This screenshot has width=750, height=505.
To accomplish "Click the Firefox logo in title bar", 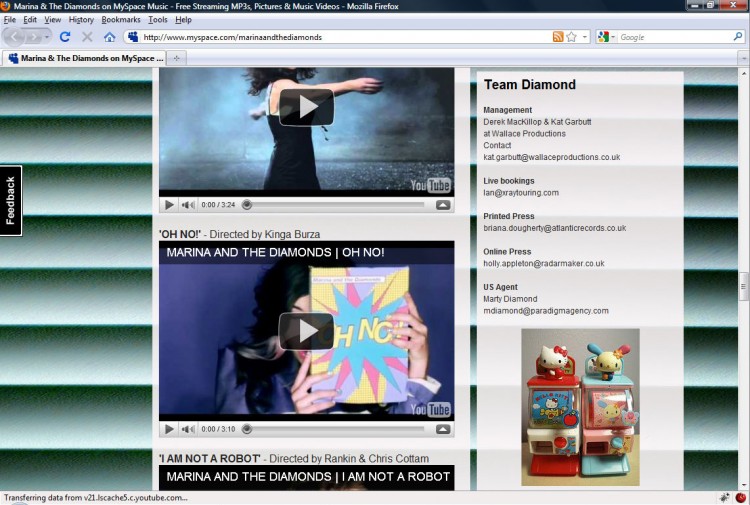I will point(5,6).
